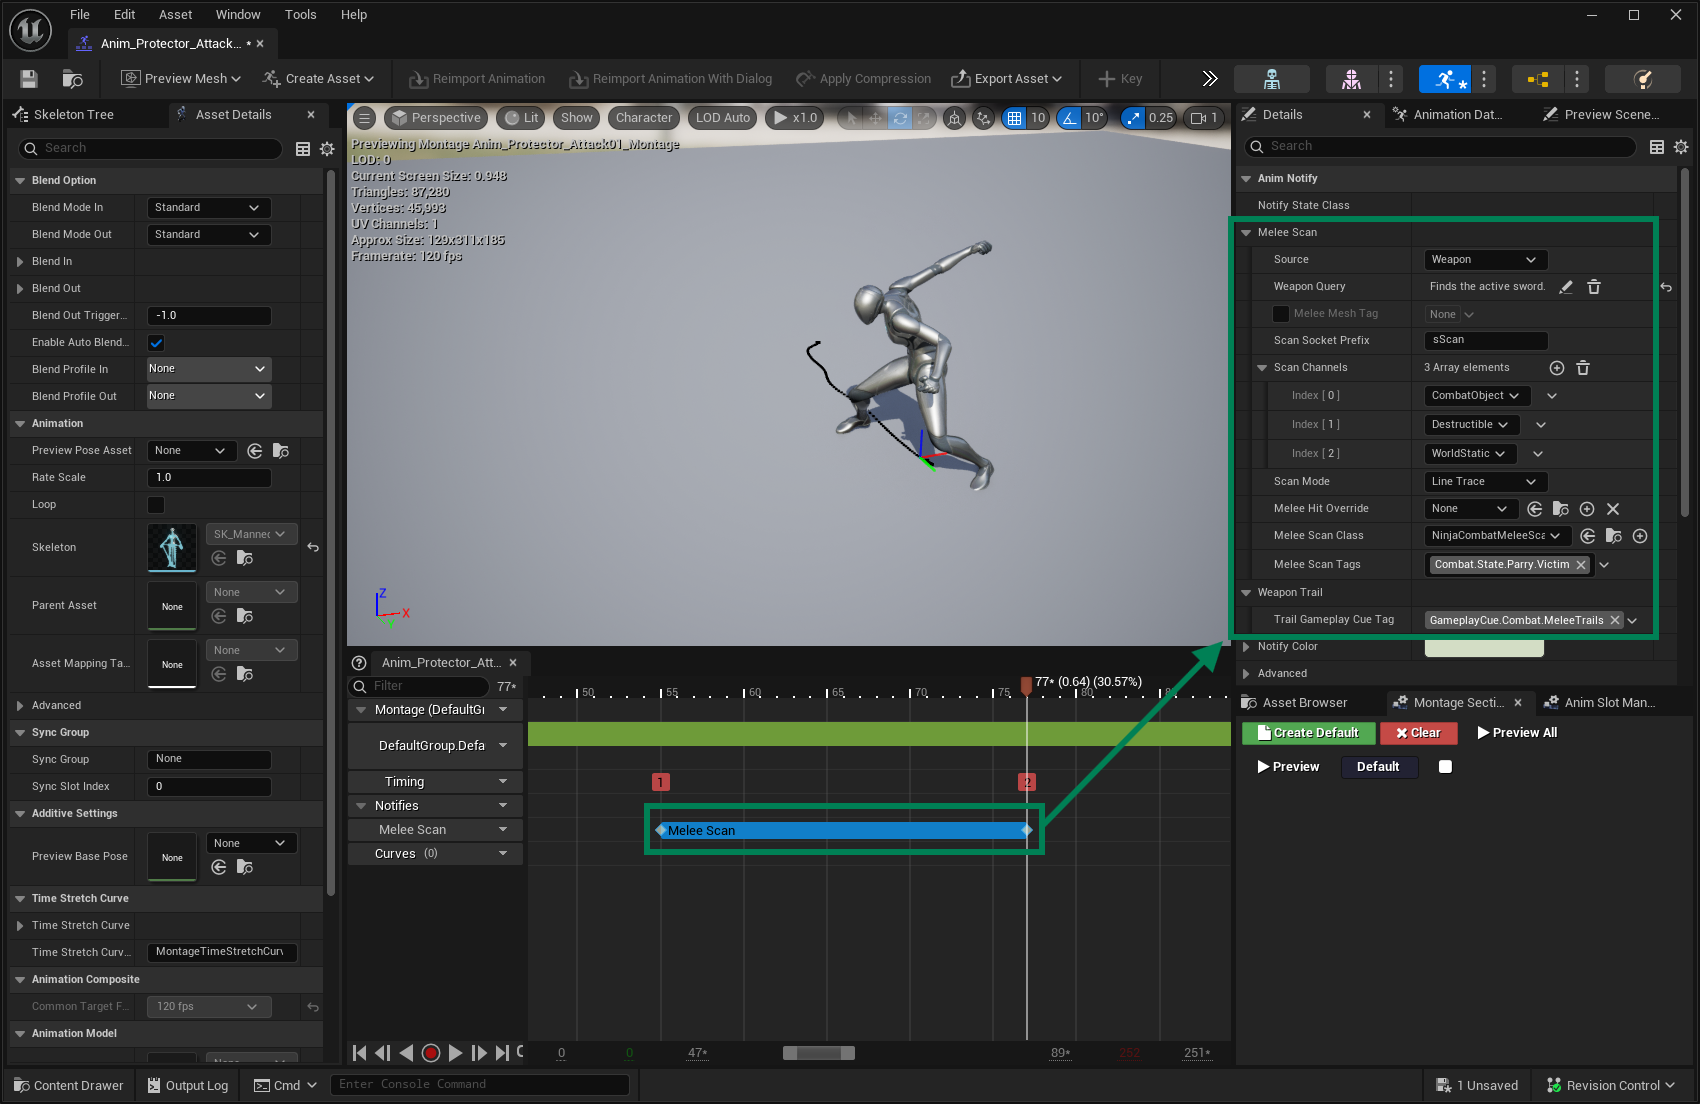Expand the Blend In section
Screen dimensions: 1700x1104
[20, 262]
